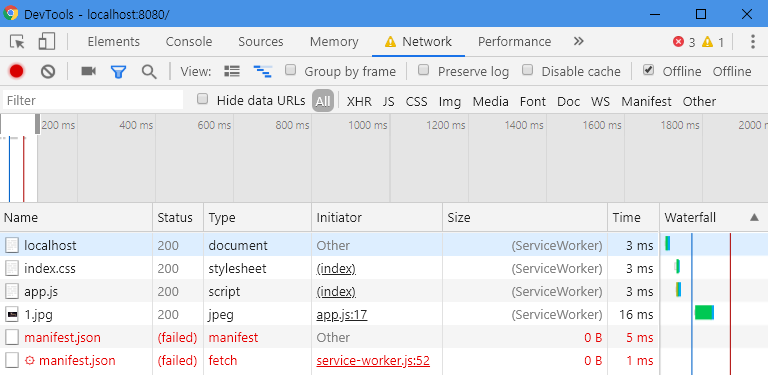This screenshot has width=768, height=375.
Task: Tick the Hide data URLs checkbox
Action: (202, 99)
